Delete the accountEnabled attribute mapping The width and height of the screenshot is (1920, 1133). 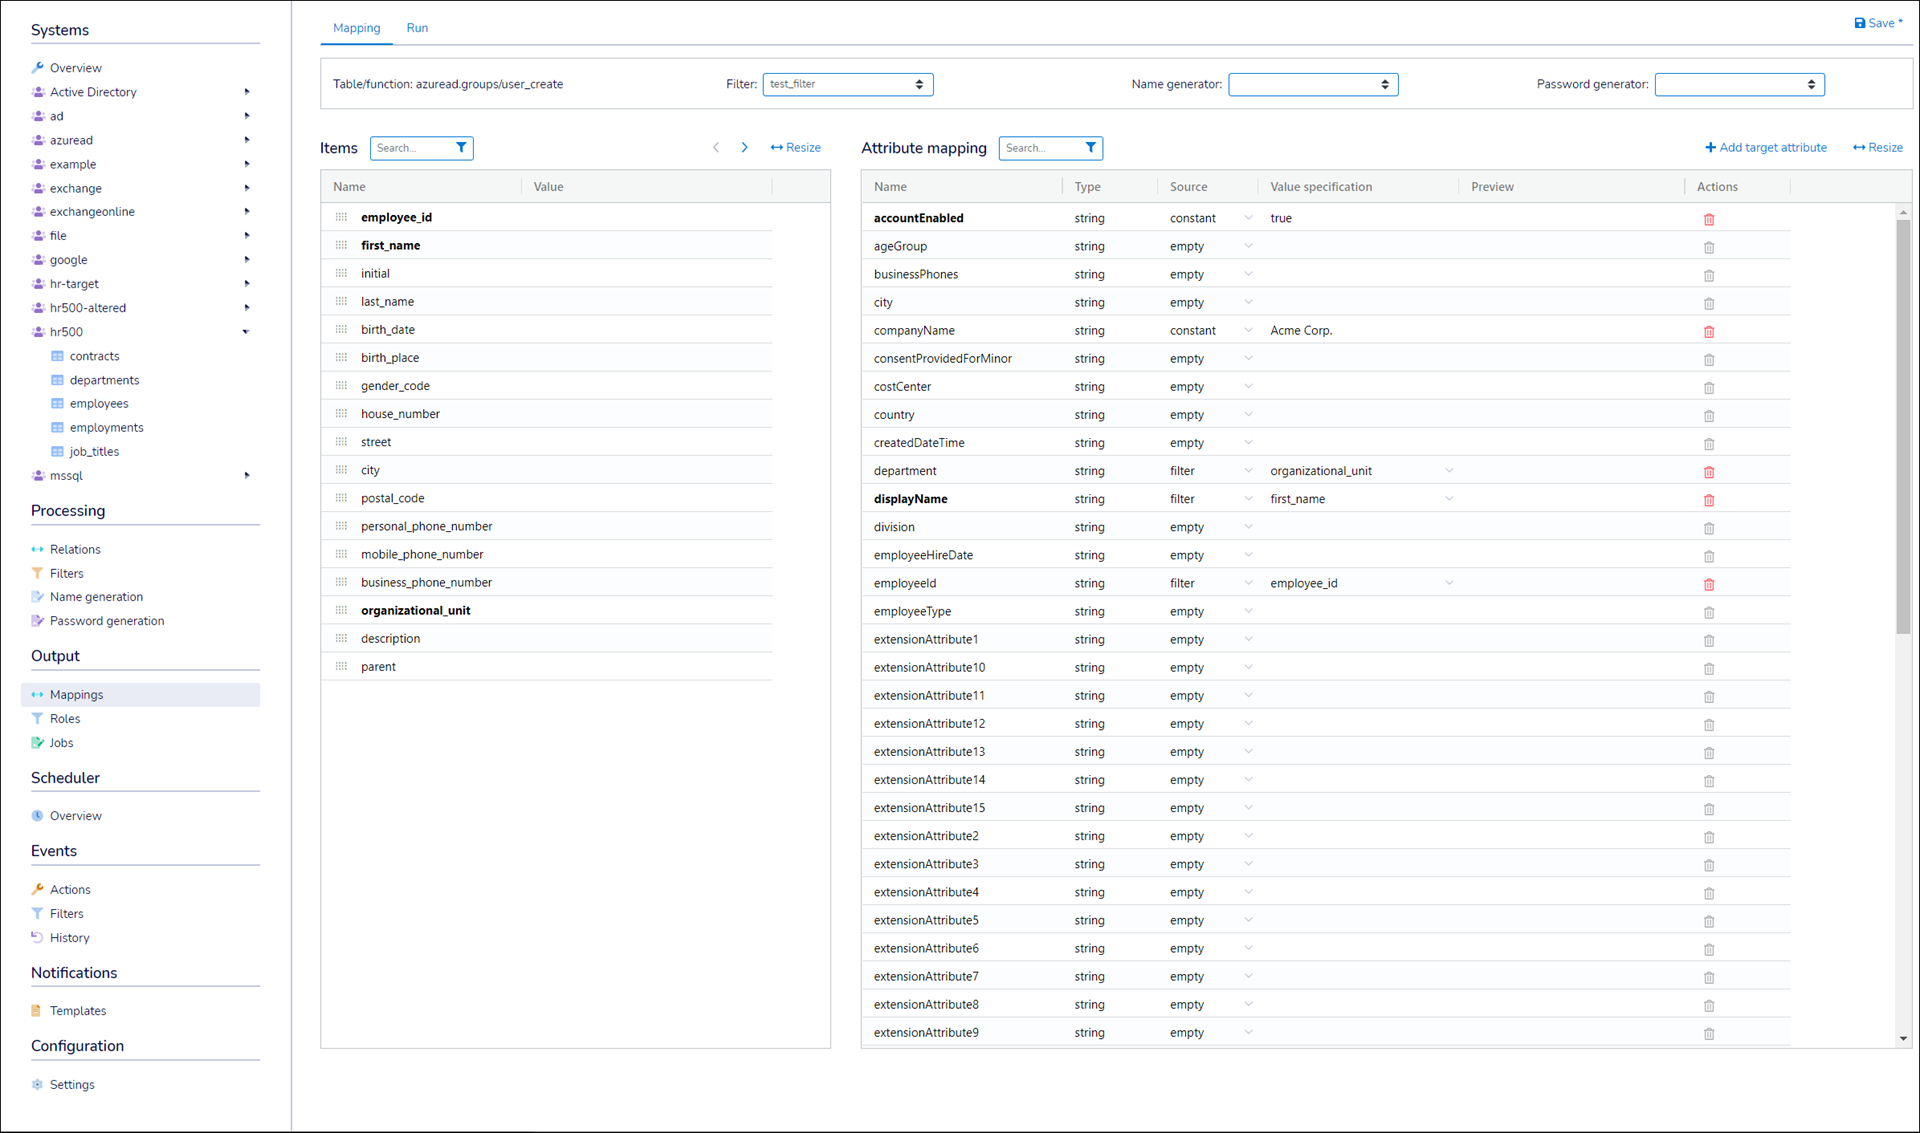pyautogui.click(x=1708, y=219)
